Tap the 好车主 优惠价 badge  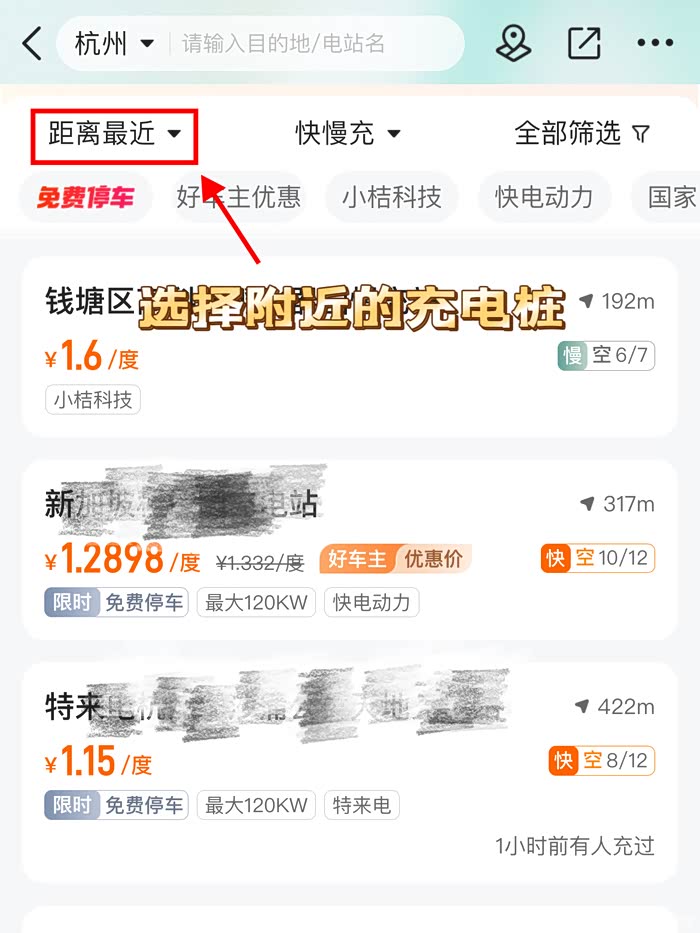[x=395, y=559]
